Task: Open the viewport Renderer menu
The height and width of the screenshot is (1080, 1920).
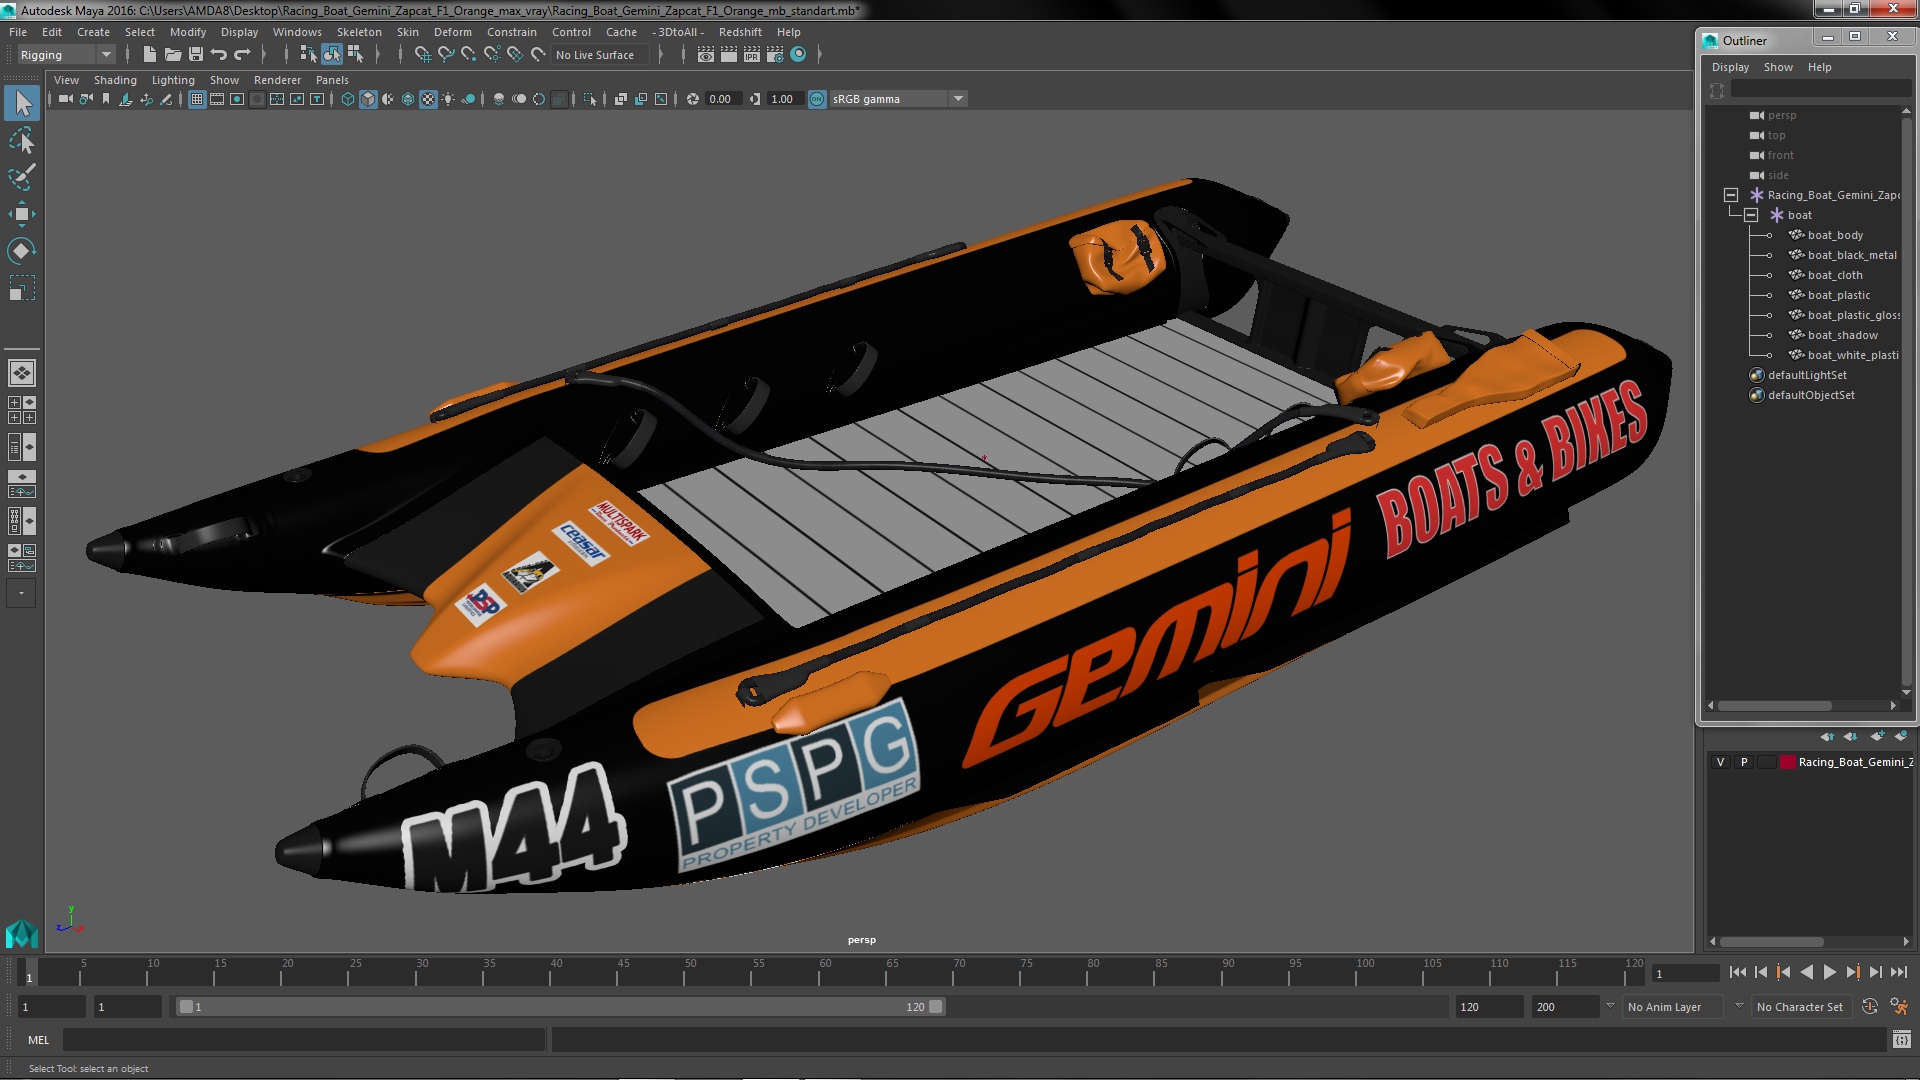Action: [277, 80]
